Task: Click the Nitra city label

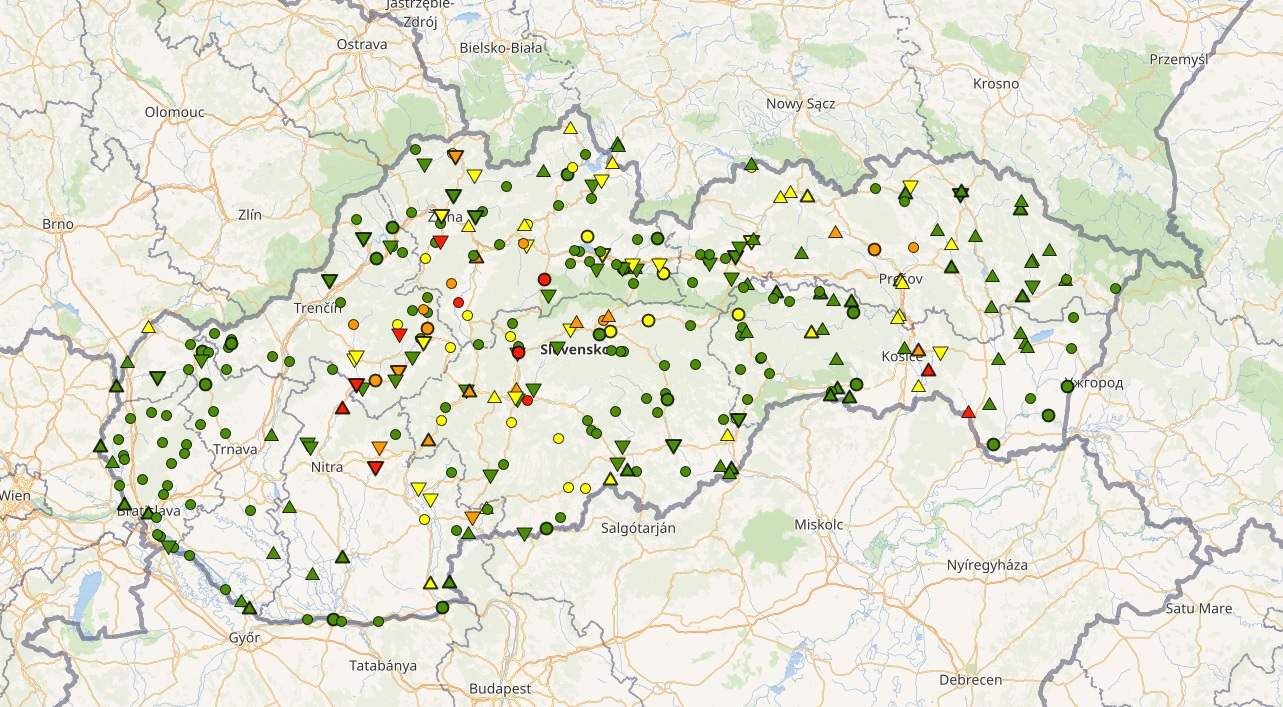Action: pos(327,467)
